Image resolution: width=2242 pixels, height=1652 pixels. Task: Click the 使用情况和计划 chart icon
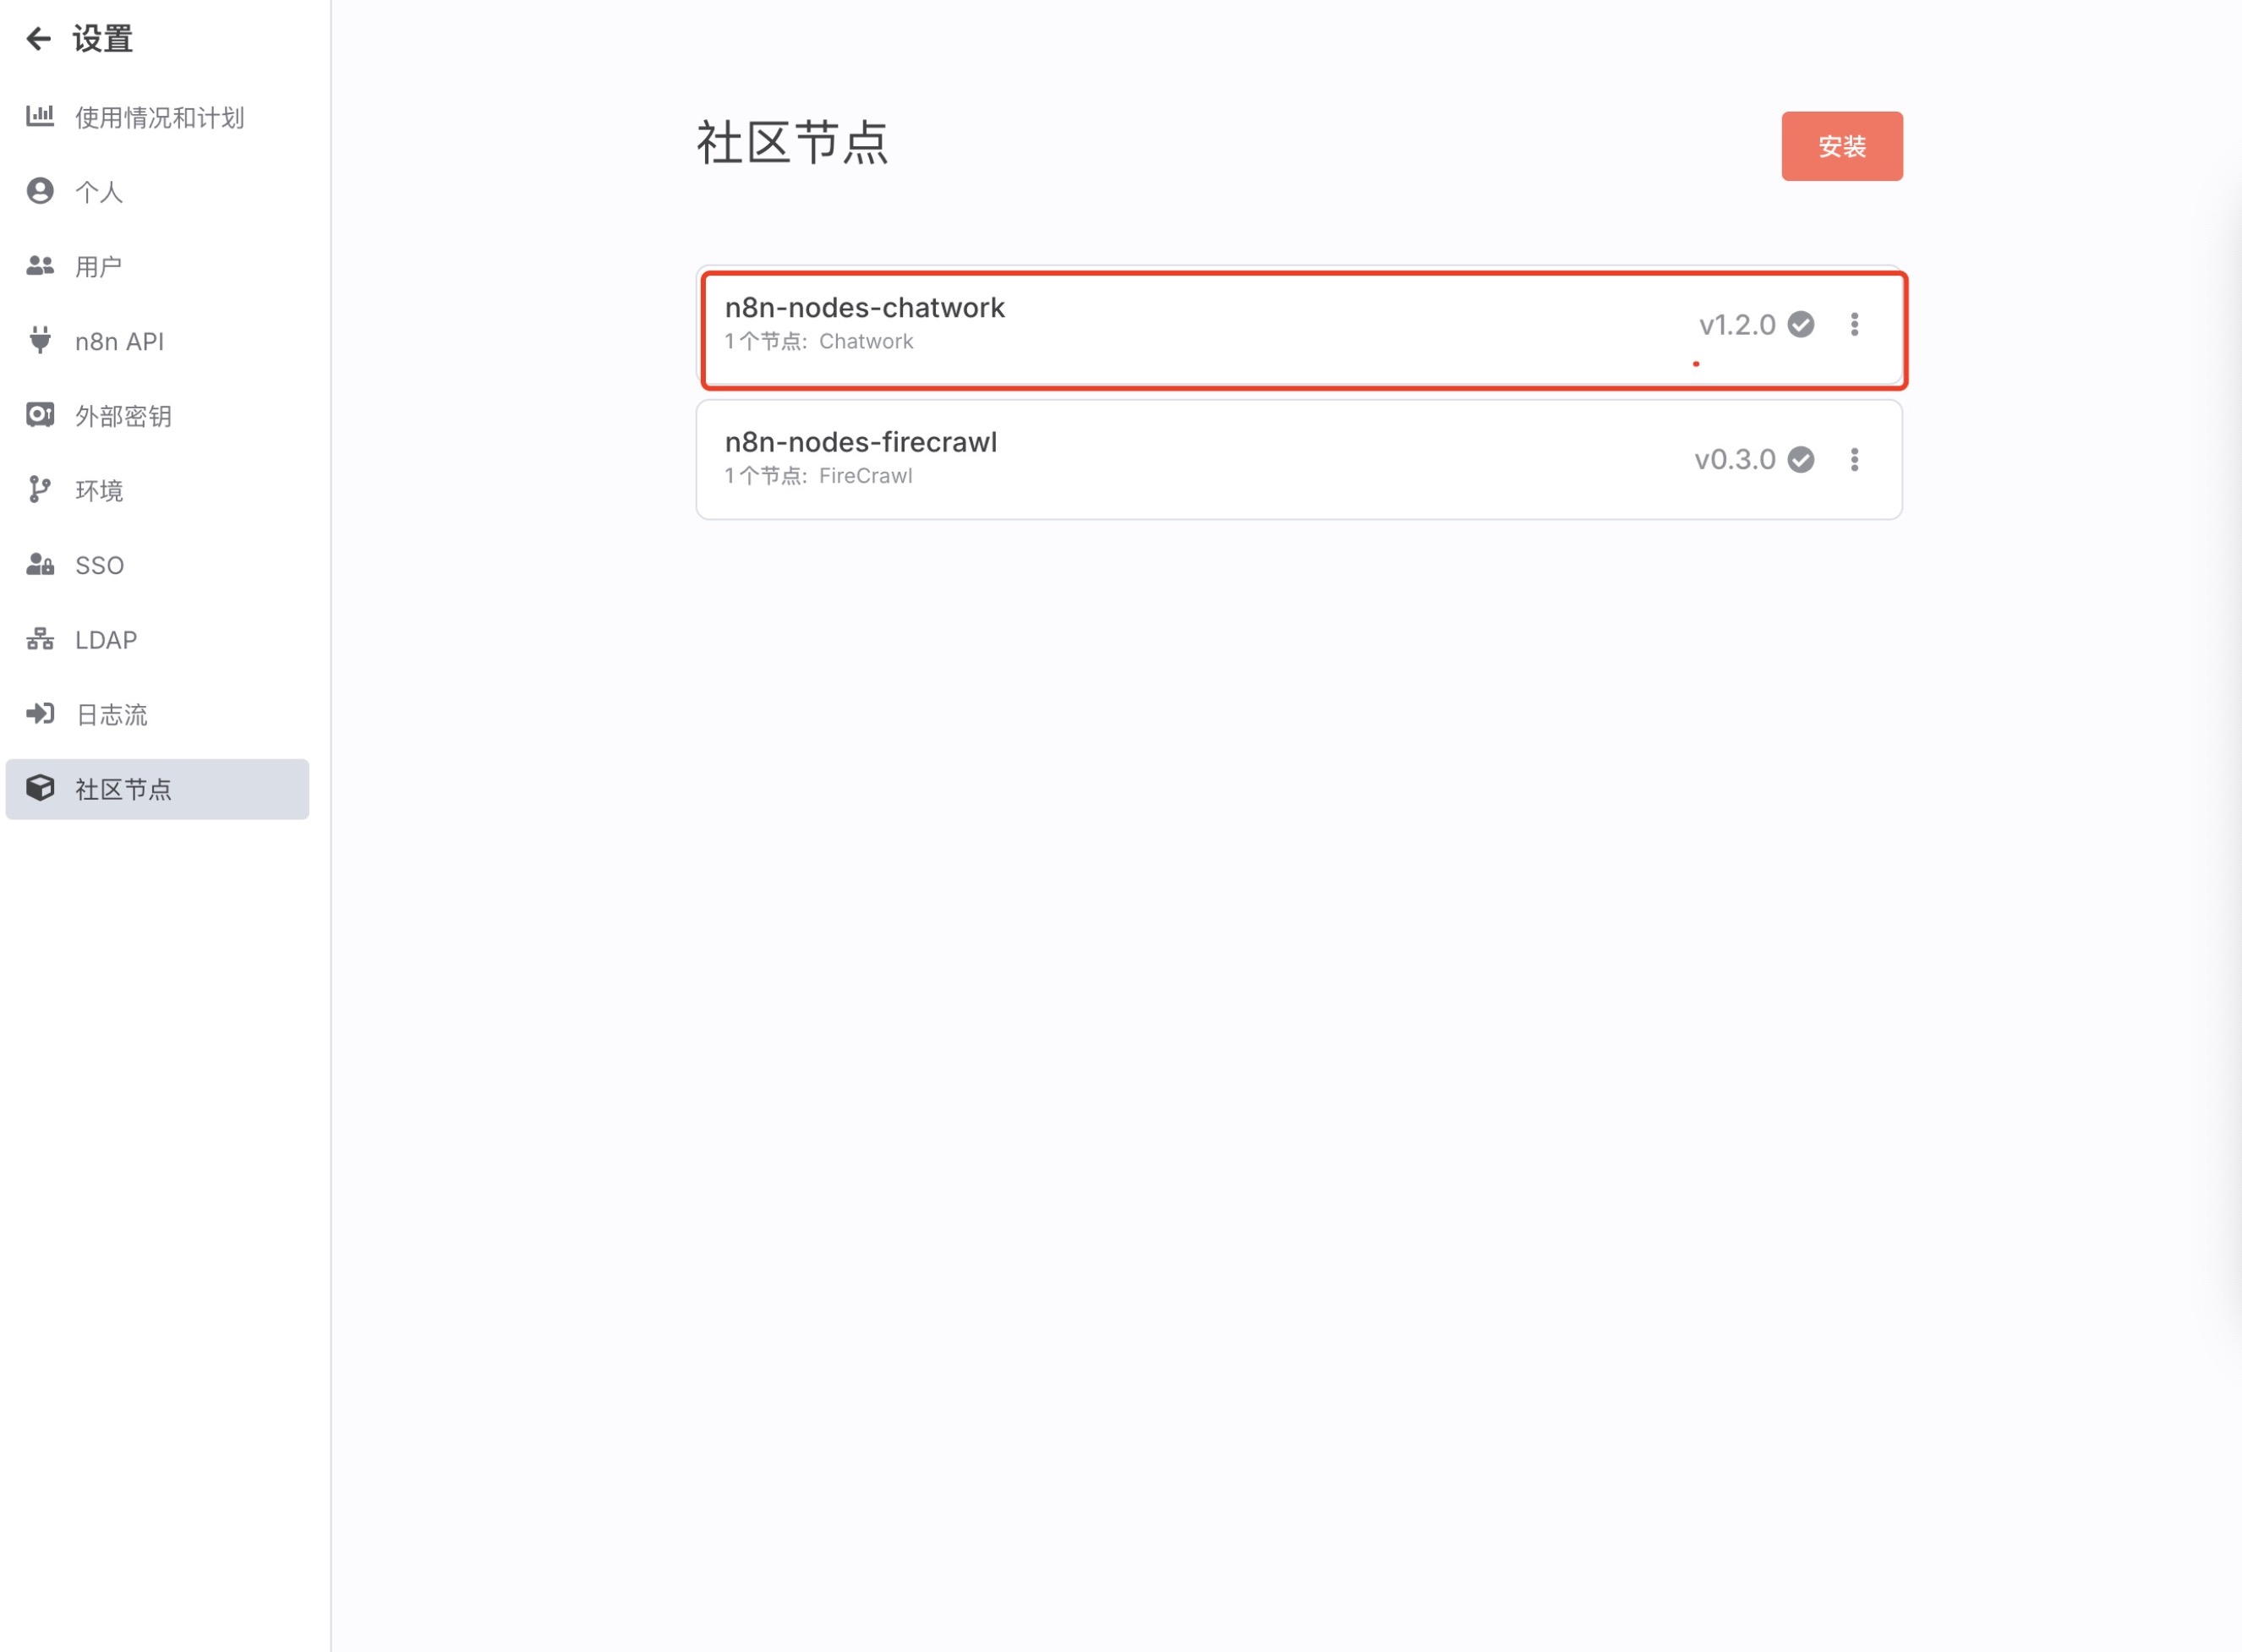40,116
